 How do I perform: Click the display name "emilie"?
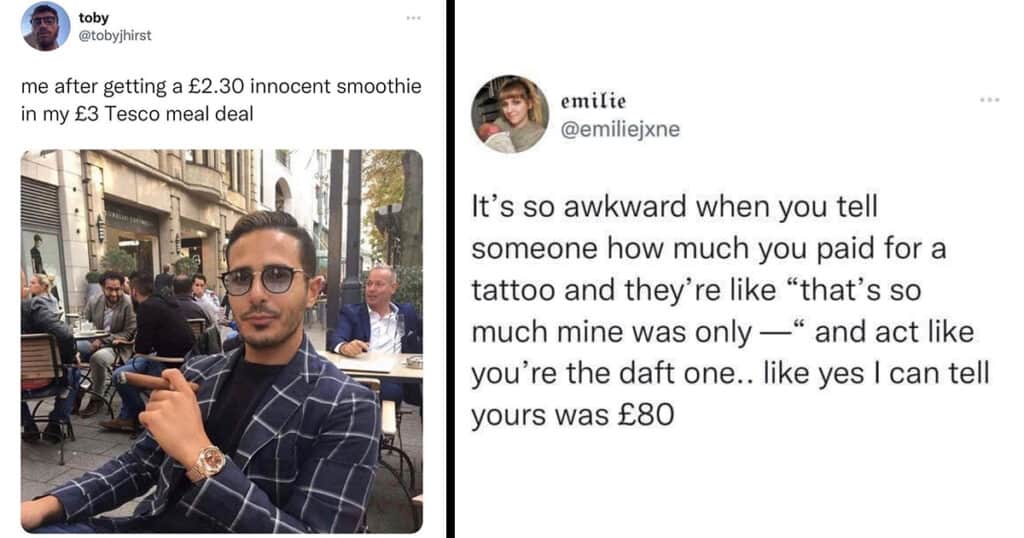(593, 101)
